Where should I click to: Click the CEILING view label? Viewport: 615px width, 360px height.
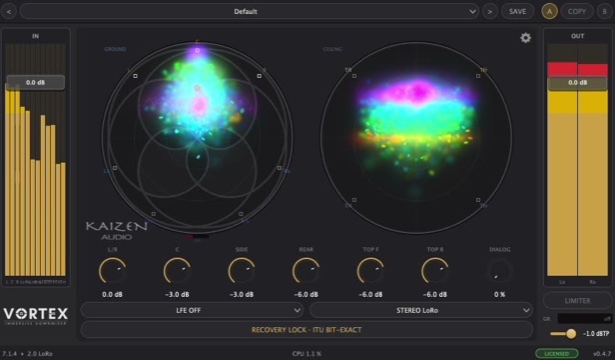click(x=333, y=49)
